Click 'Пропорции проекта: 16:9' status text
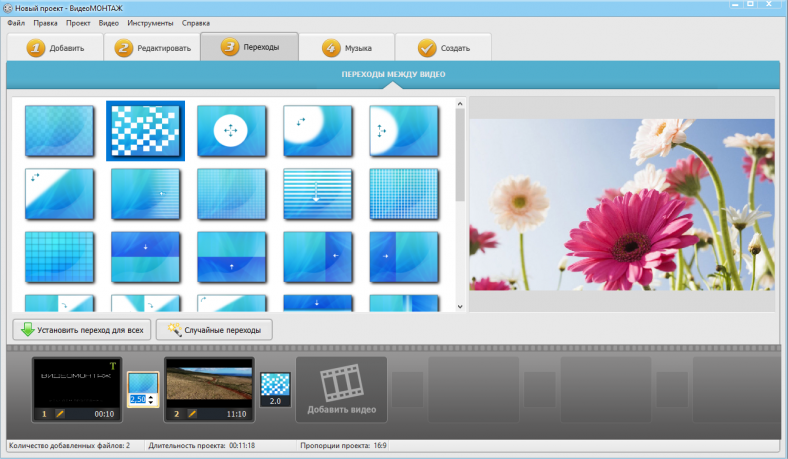788x459 pixels. pyautogui.click(x=343, y=445)
